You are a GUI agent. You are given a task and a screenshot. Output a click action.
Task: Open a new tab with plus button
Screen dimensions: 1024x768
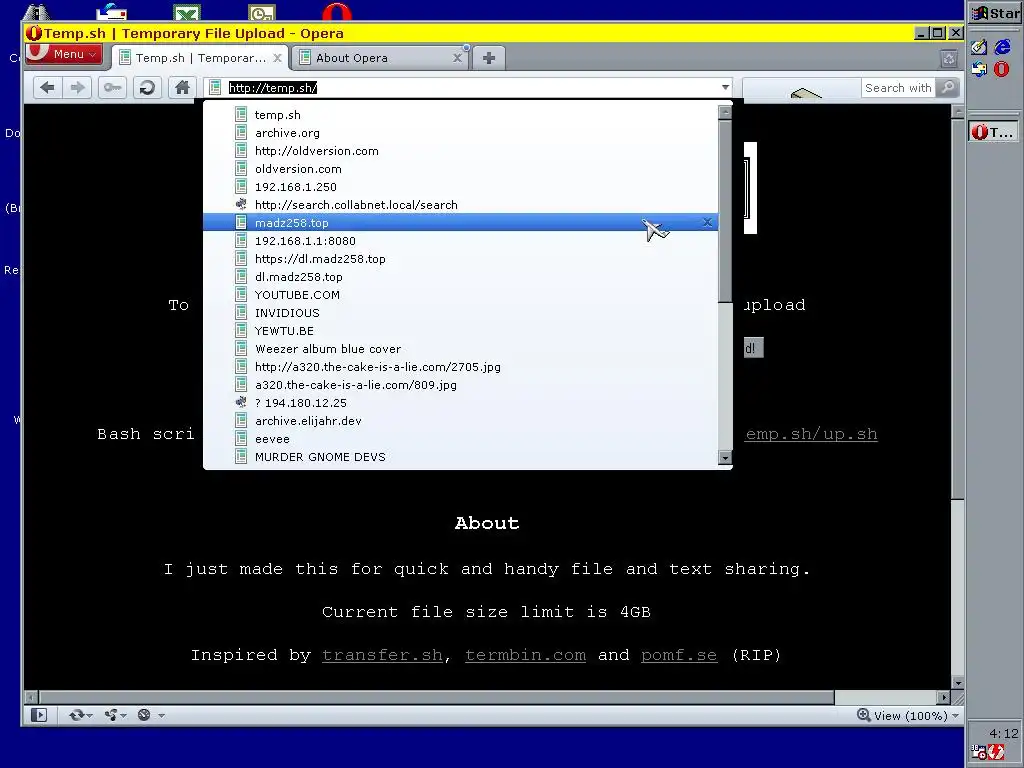[x=488, y=58]
